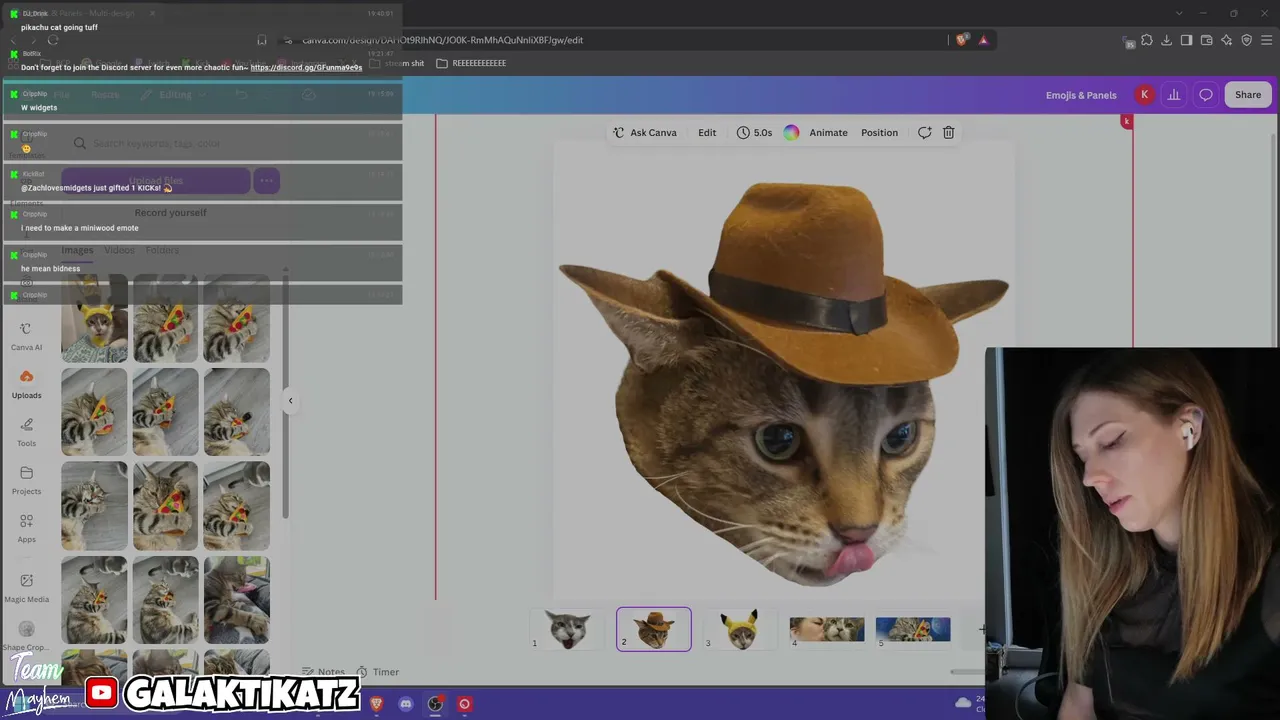Click the Animate button
Screen dimensions: 1280x720
click(828, 132)
